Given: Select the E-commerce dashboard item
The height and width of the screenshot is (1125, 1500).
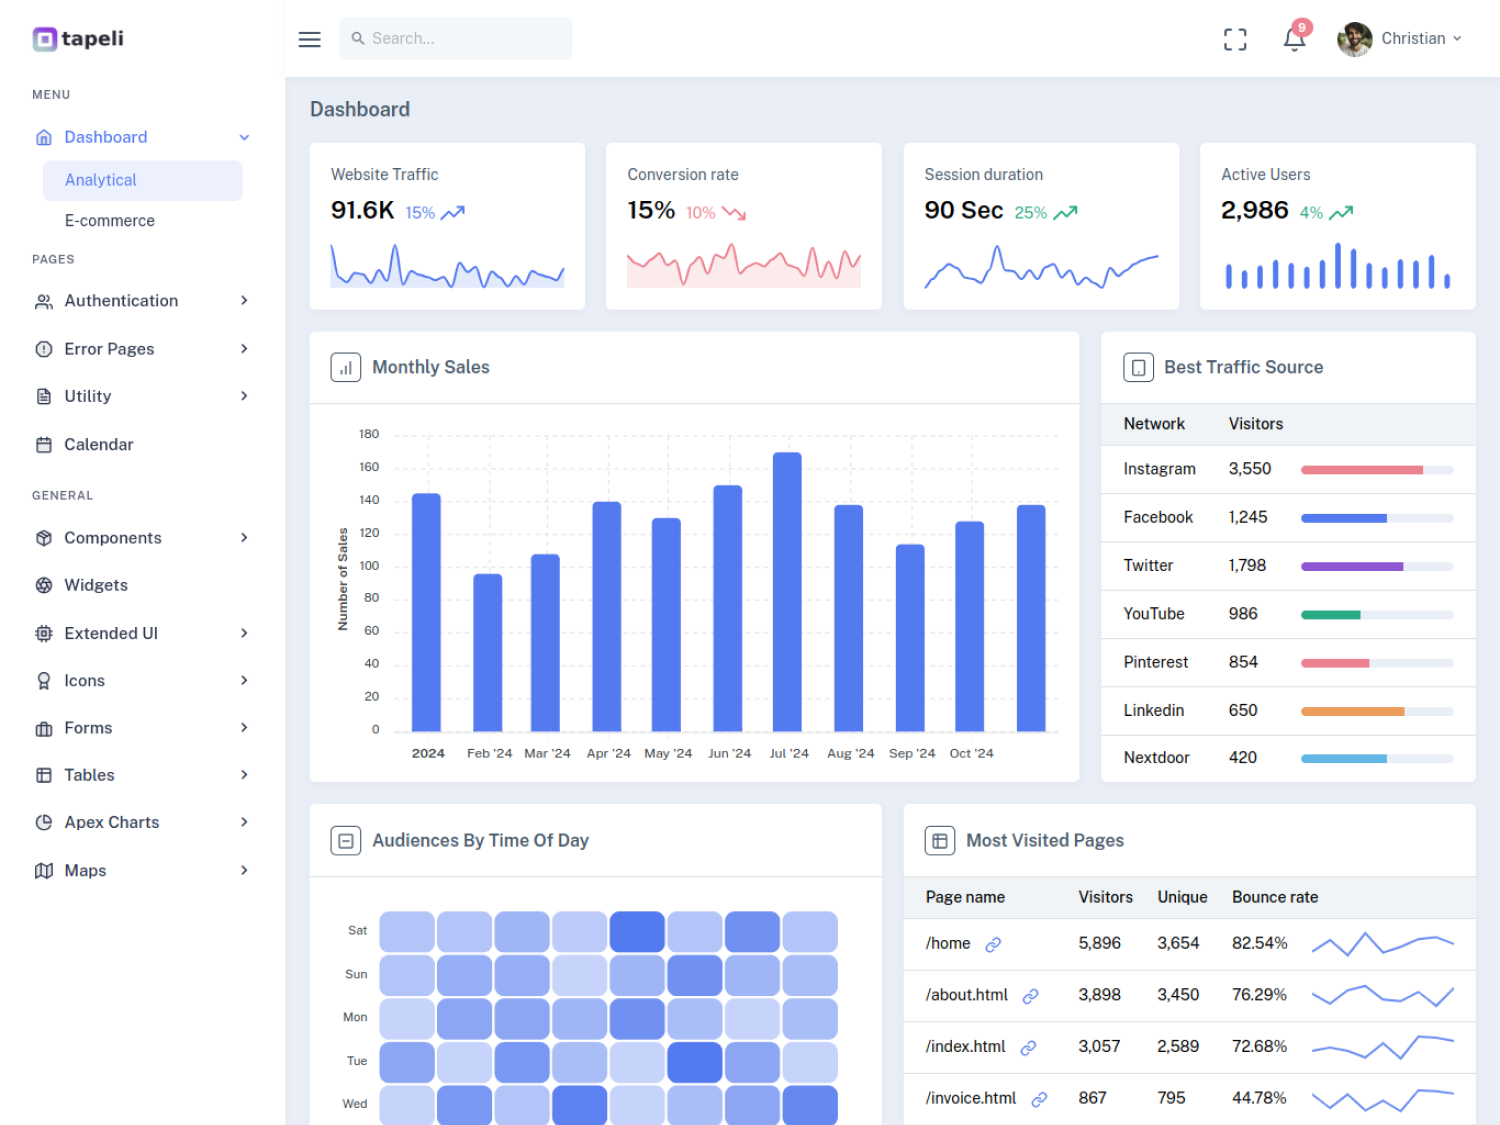Looking at the screenshot, I should coord(110,221).
